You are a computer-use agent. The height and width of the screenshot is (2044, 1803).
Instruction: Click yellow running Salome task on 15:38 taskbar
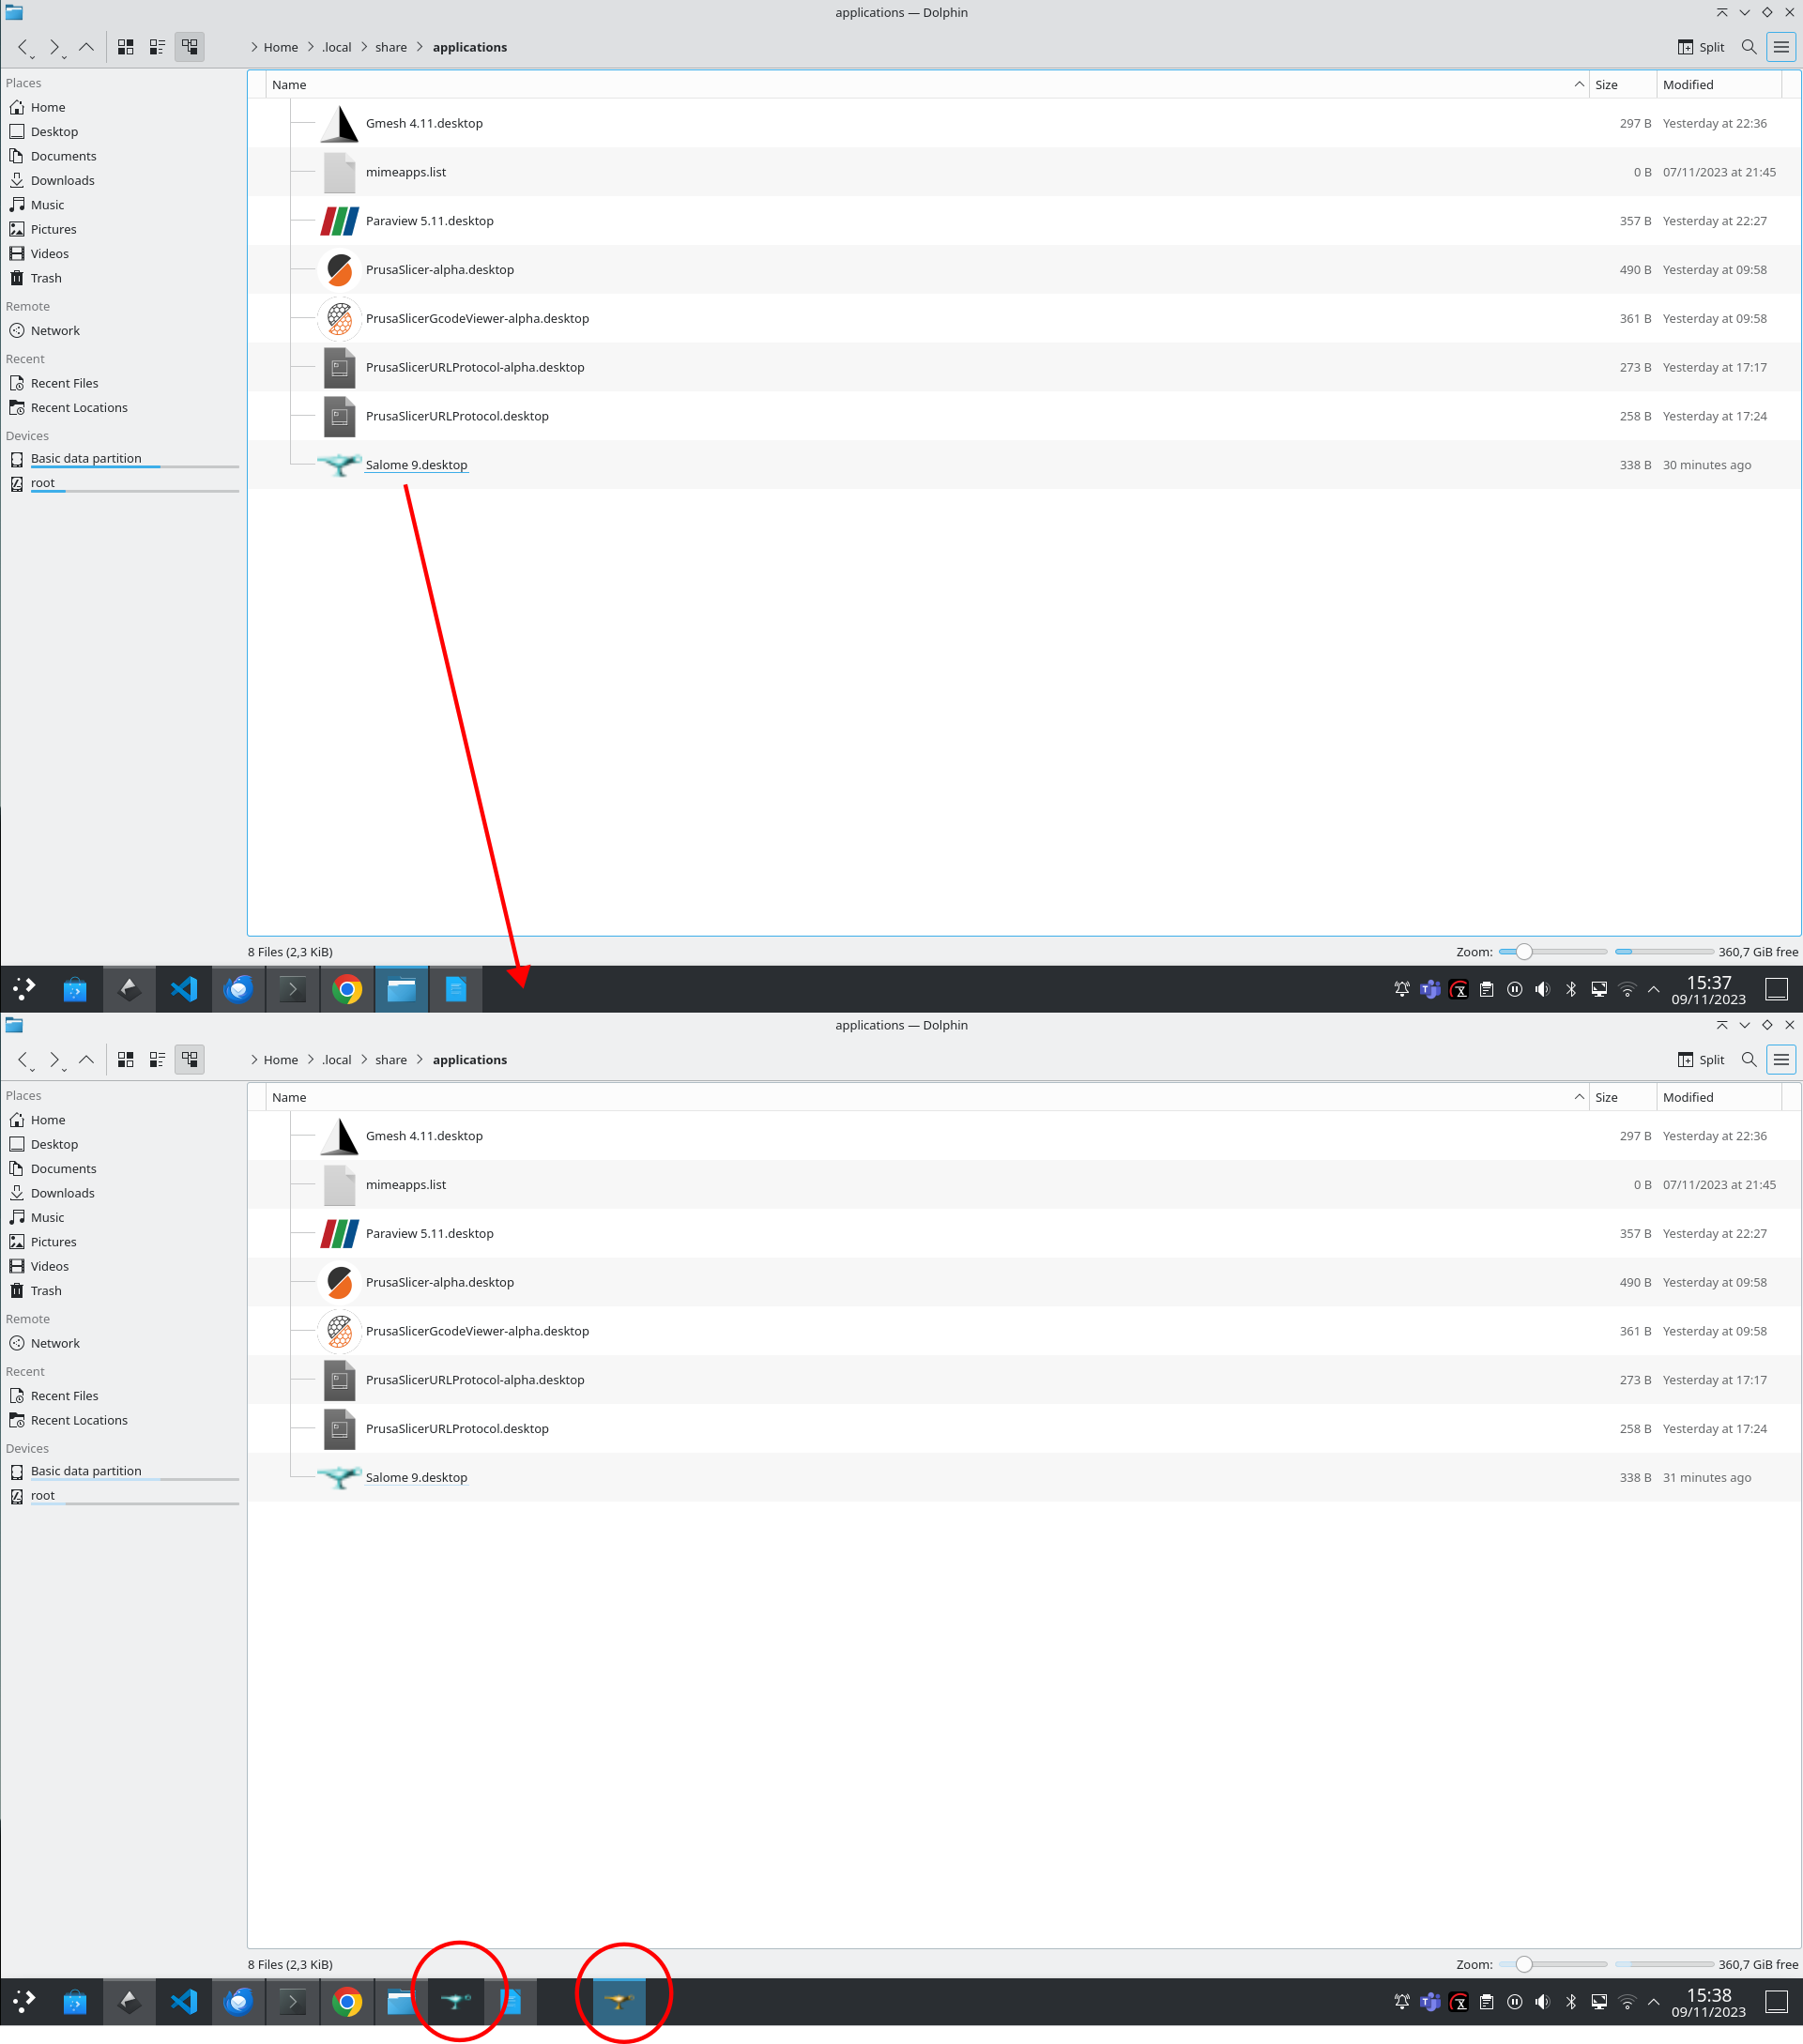(x=619, y=2002)
